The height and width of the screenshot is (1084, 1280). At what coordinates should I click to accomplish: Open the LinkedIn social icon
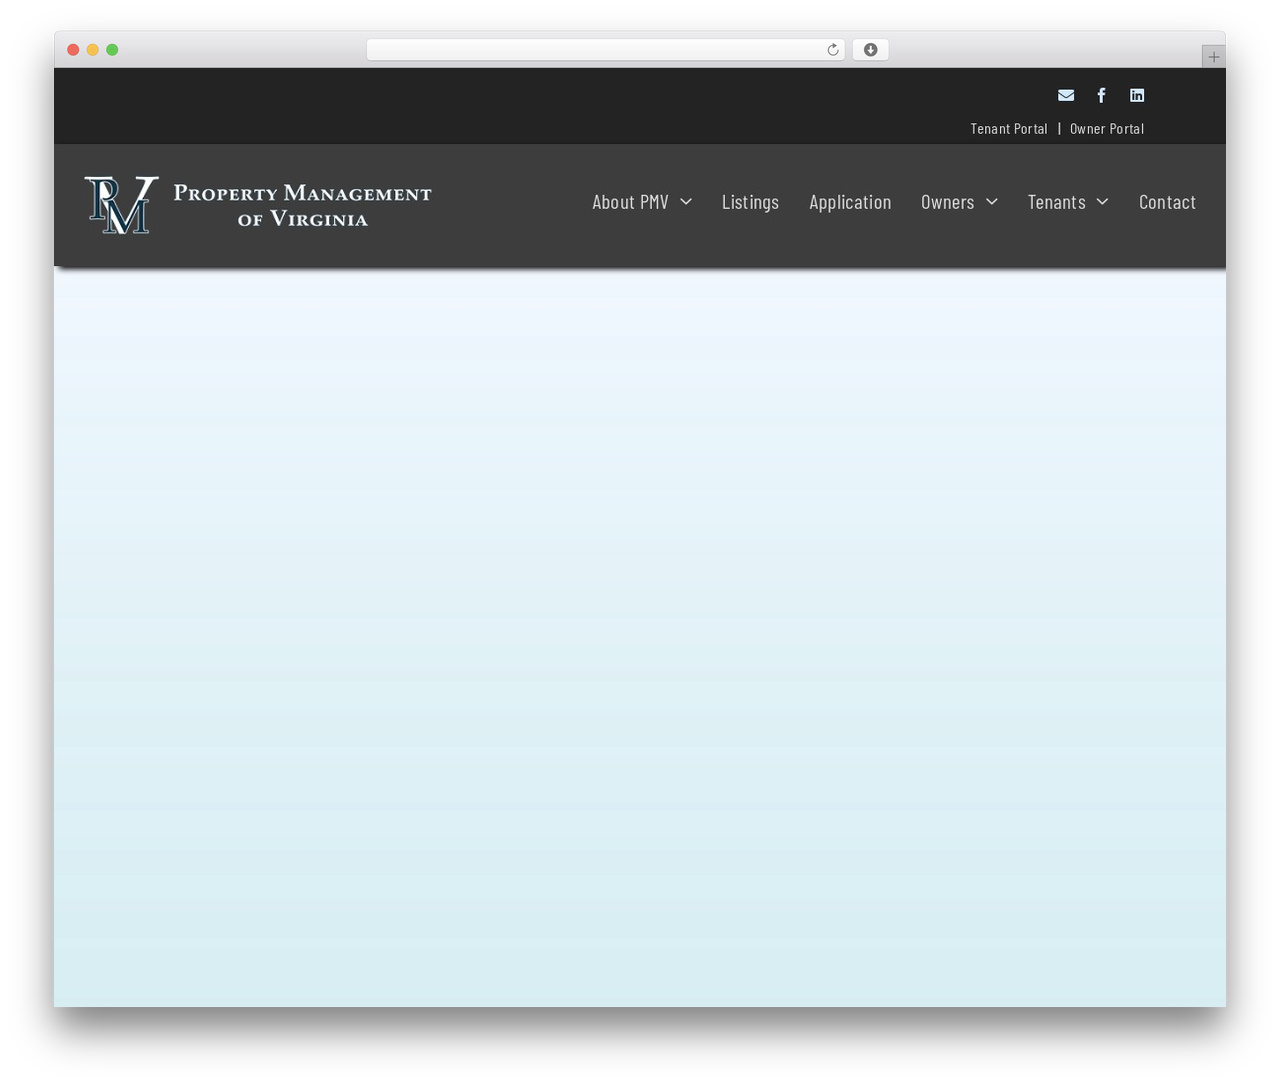click(x=1137, y=95)
